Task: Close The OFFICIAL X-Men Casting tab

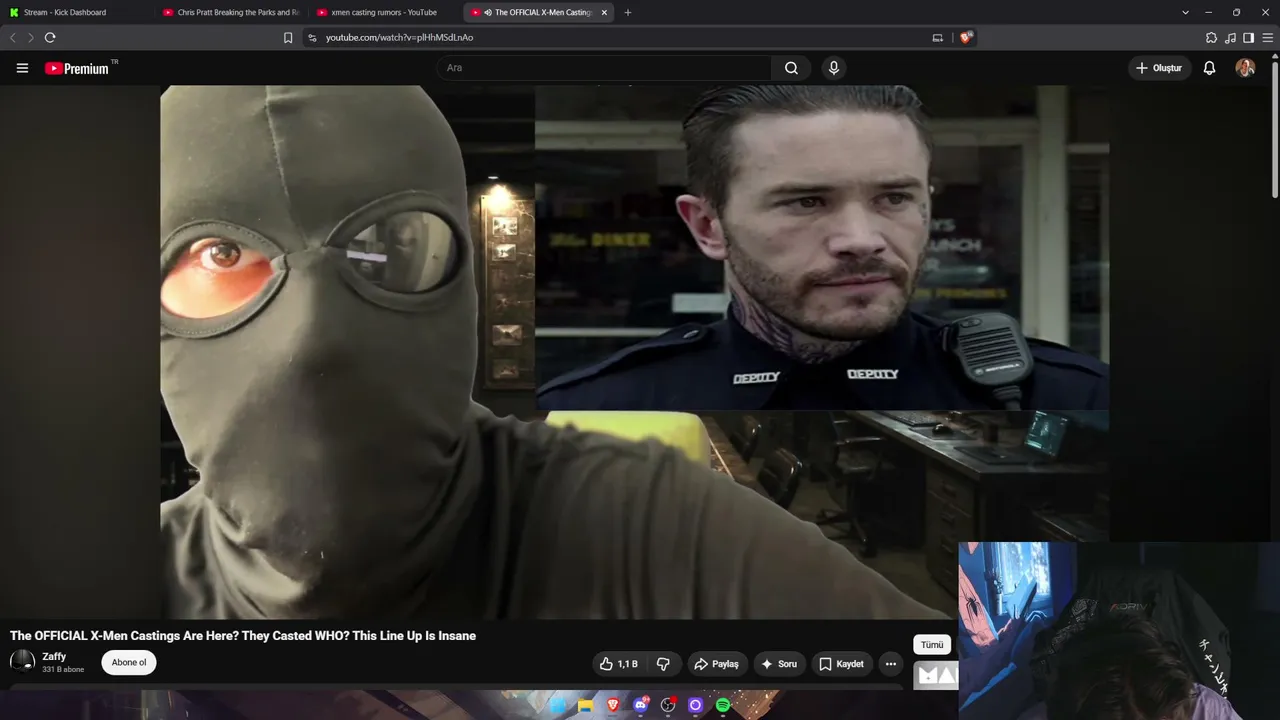Action: (604, 12)
